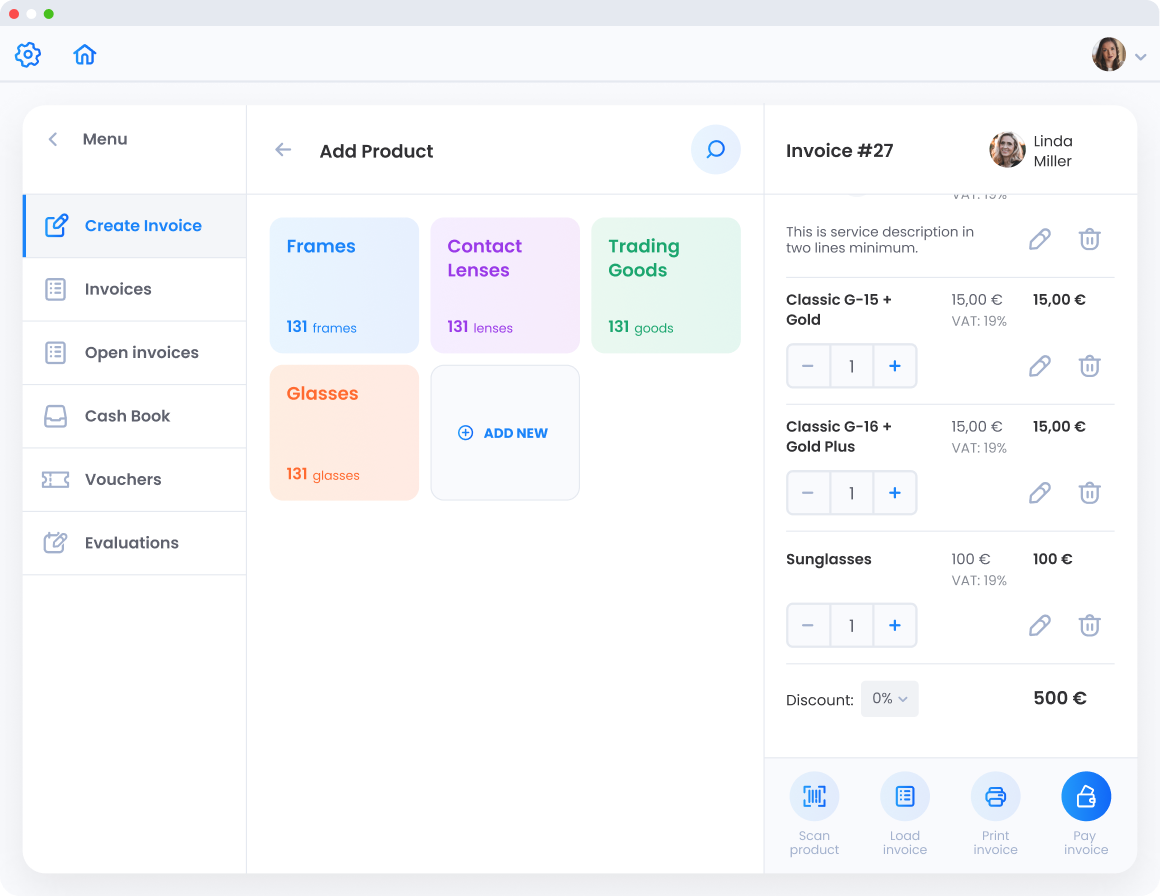Select Vouchers in the side menu
Viewport: 1160px width, 896px height.
coord(123,480)
